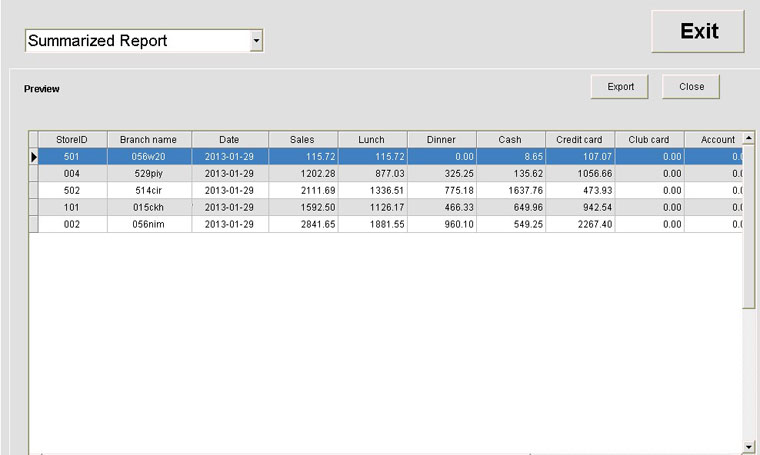Select StoreID cell 502
Image resolution: width=760 pixels, height=455 pixels.
pos(73,190)
